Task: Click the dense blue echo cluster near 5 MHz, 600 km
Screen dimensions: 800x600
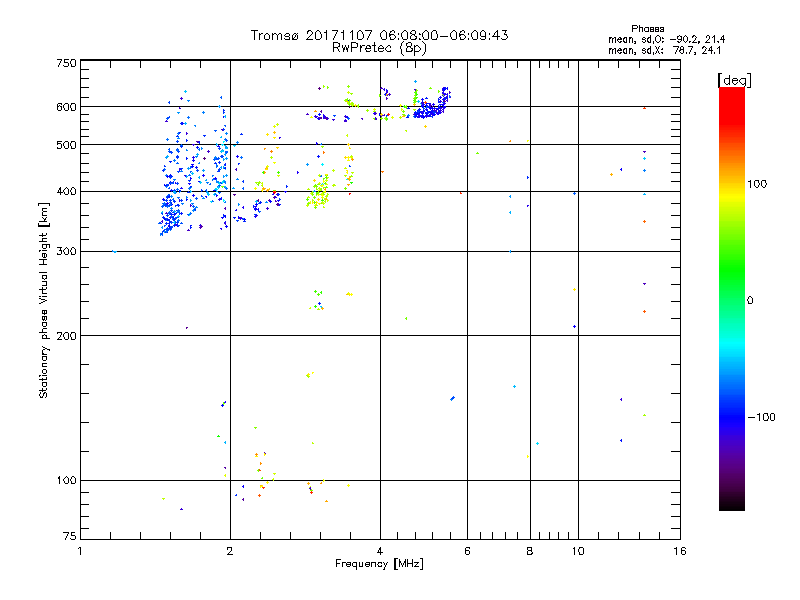Action: (x=432, y=106)
